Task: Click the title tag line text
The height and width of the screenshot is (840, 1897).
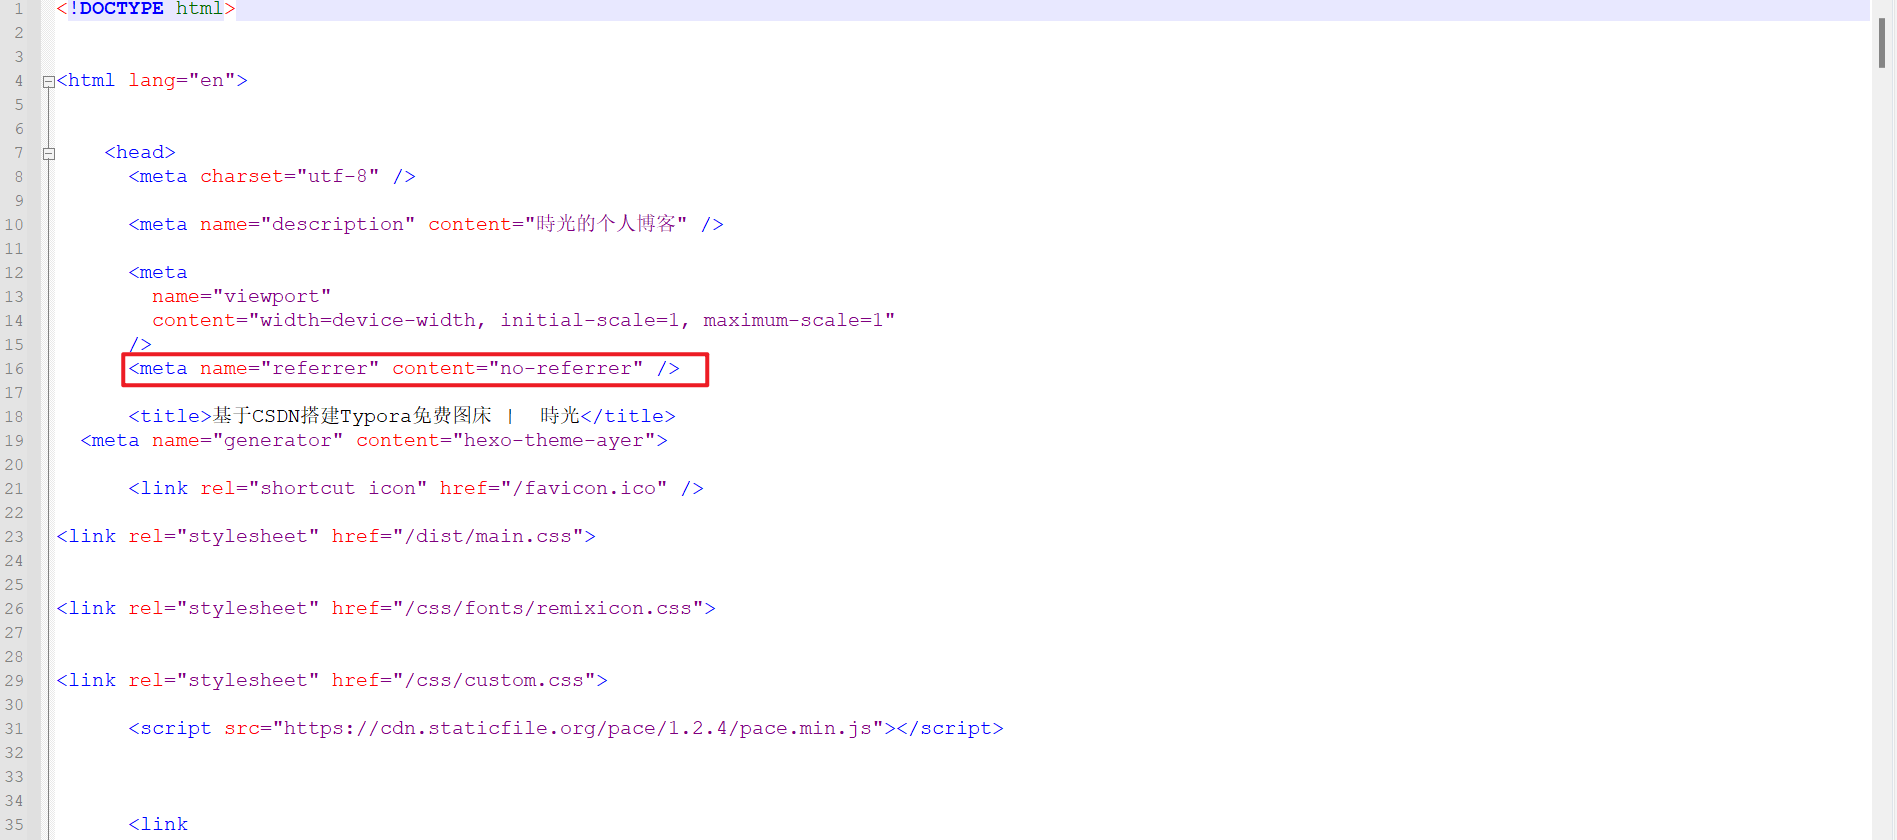Action: point(402,416)
